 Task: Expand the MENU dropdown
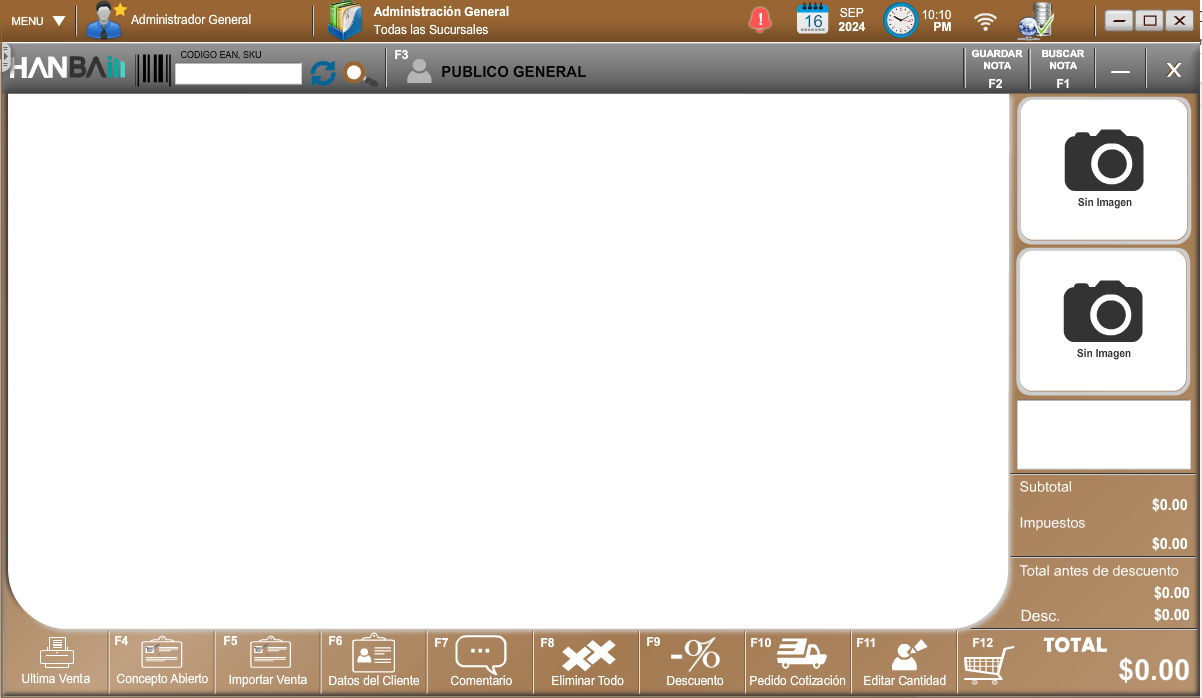point(38,21)
